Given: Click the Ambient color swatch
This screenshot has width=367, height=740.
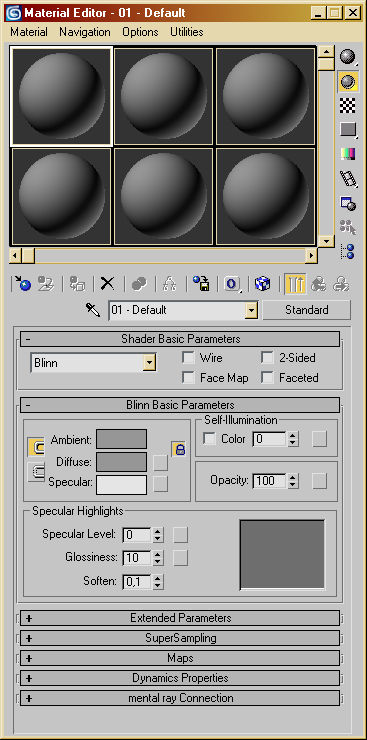Looking at the screenshot, I should [121, 439].
